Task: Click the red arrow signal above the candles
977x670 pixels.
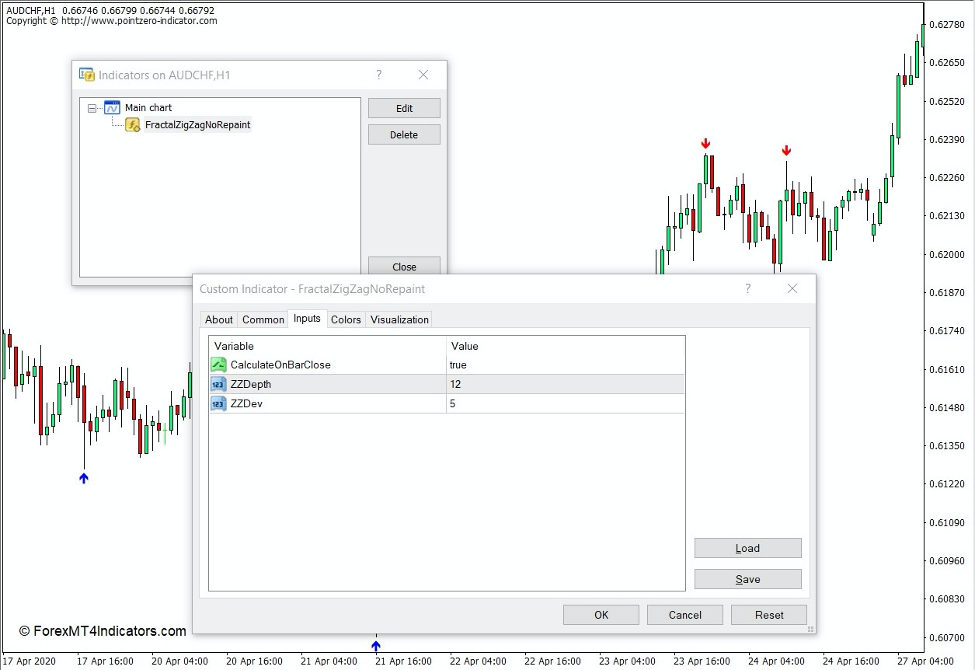Action: click(706, 145)
